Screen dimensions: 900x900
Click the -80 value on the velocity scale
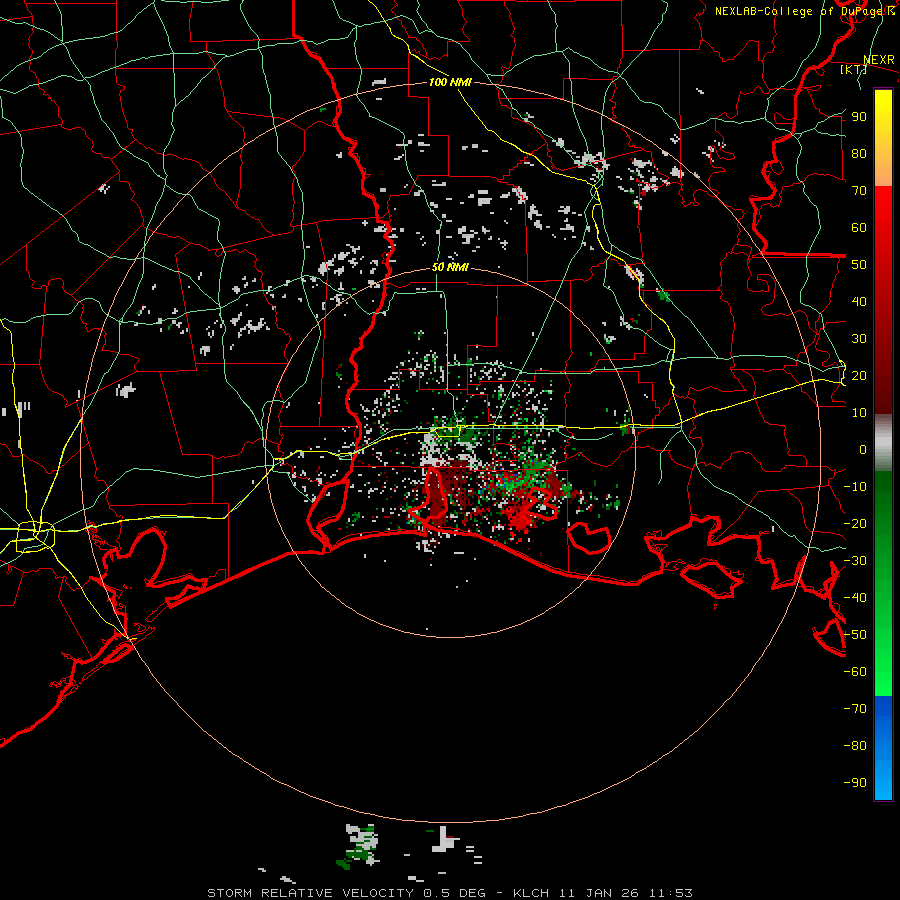pos(855,746)
